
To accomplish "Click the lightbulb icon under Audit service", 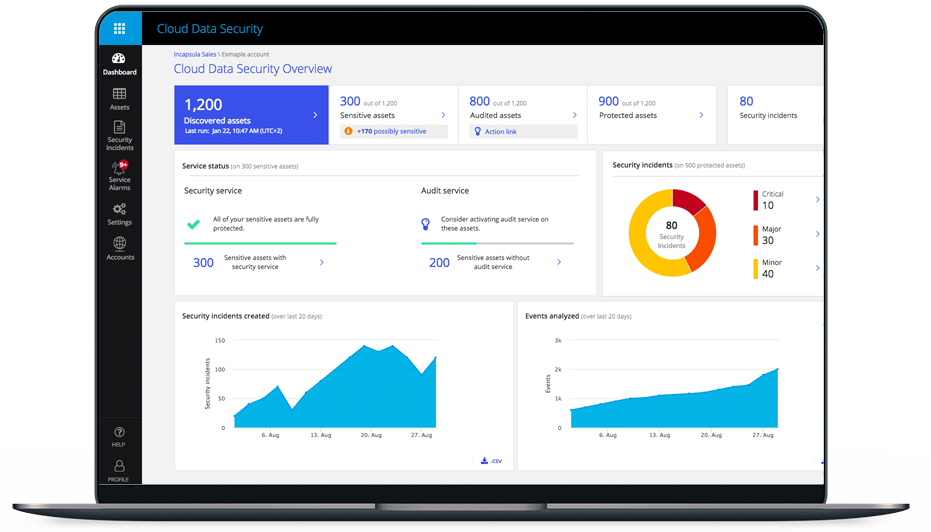I will coord(425,224).
